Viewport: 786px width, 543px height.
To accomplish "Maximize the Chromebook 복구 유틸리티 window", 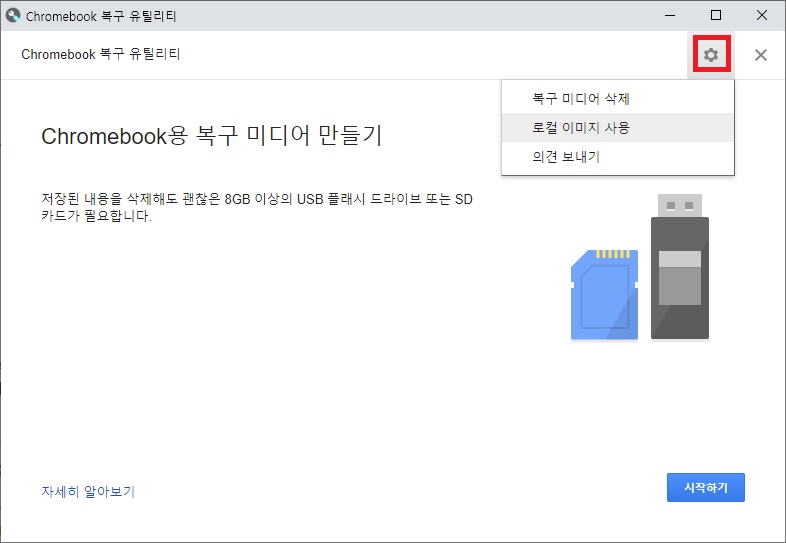I will [716, 16].
